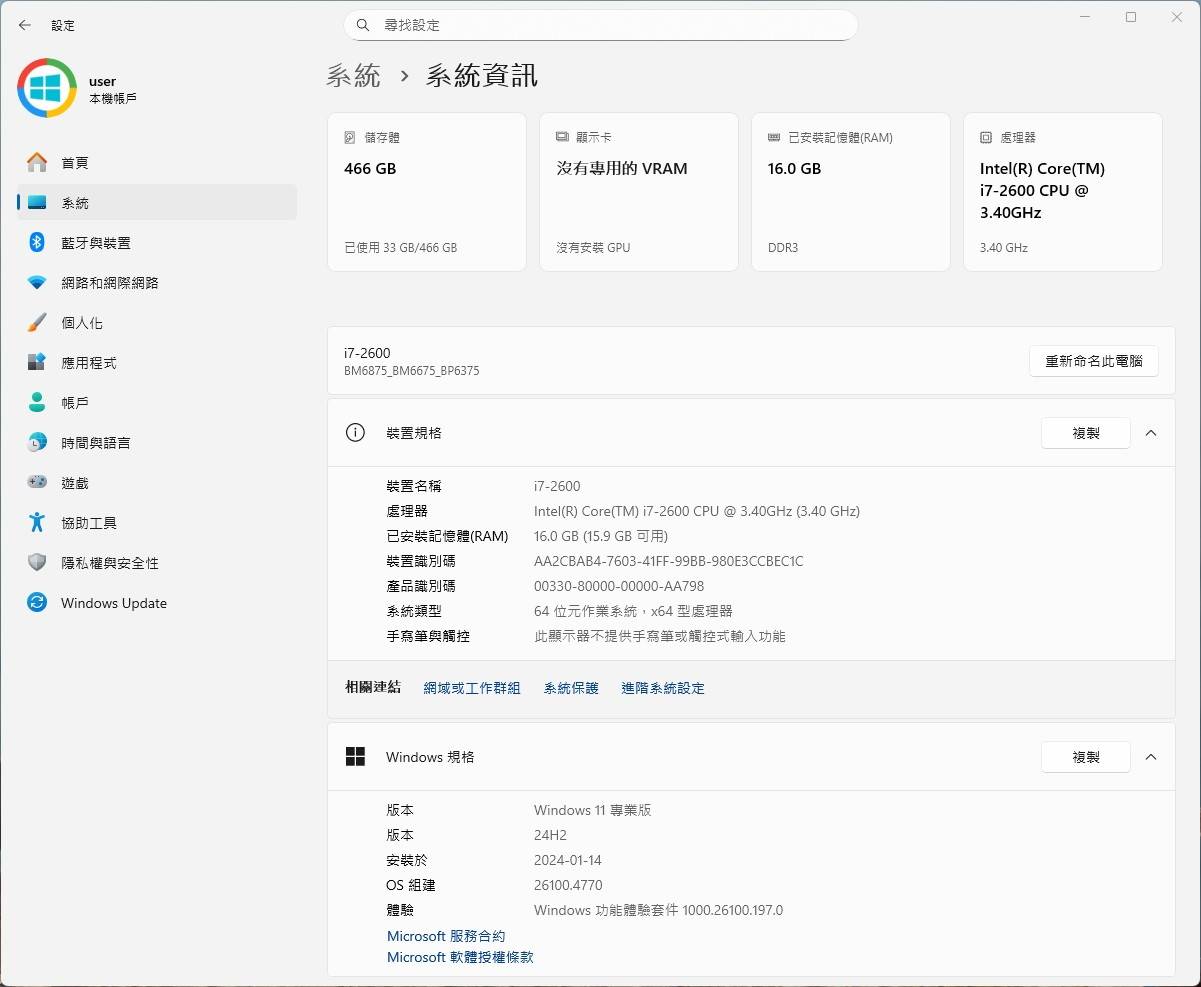Click the System monitor icon in sidebar
The image size is (1201, 987).
37,202
